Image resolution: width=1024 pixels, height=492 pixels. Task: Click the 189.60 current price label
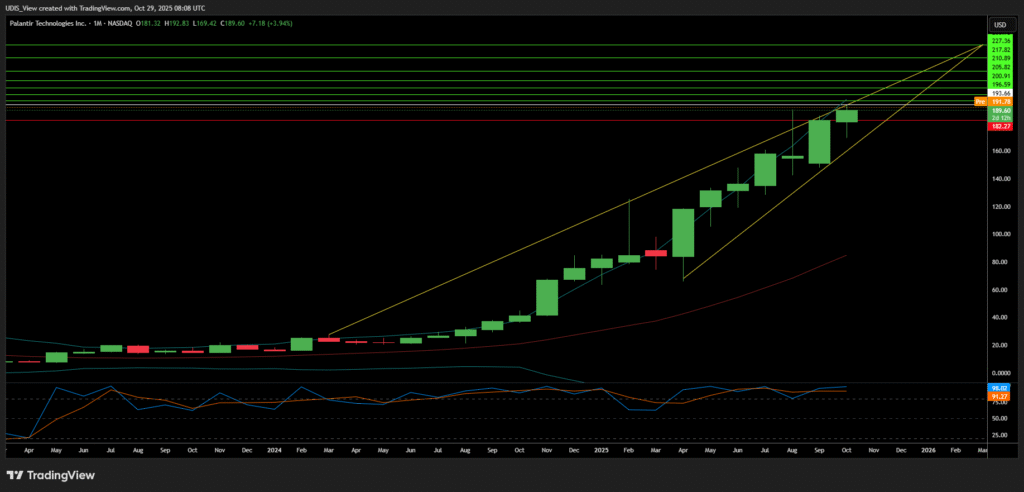click(1001, 111)
